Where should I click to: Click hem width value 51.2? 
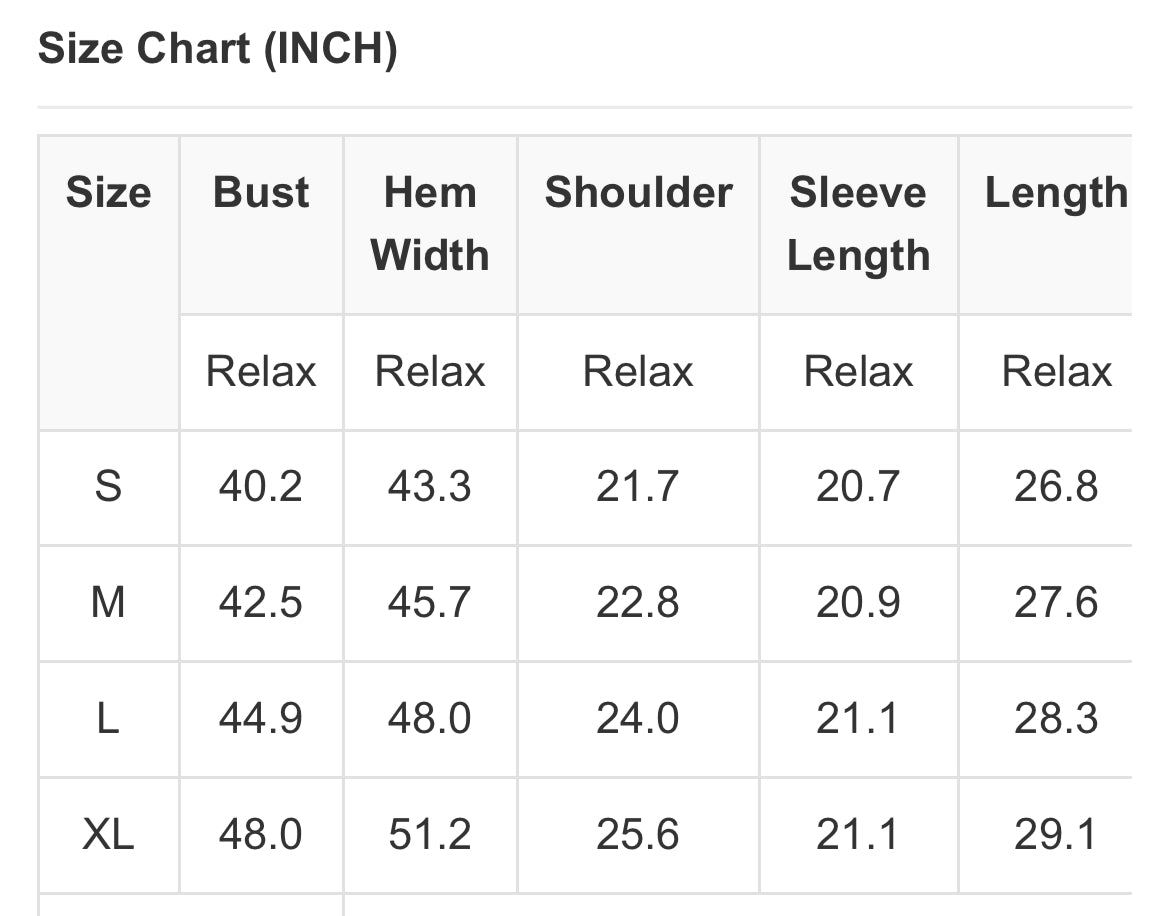tap(429, 834)
